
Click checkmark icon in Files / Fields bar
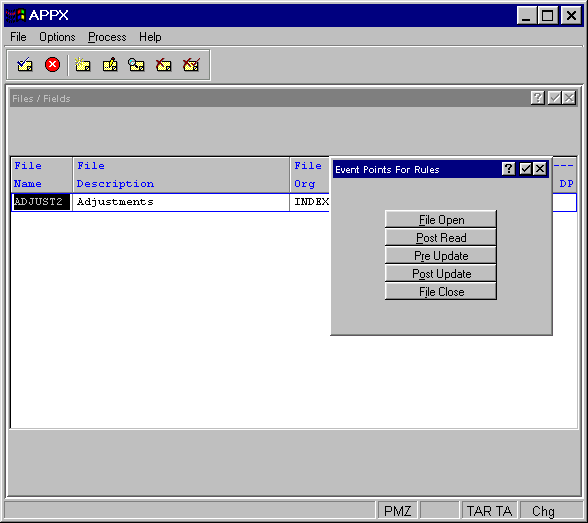(x=554, y=98)
